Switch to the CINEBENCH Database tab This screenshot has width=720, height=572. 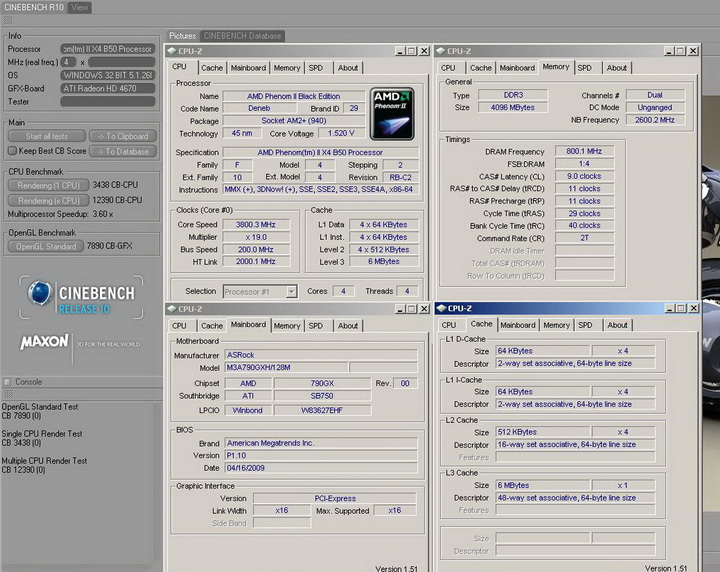[x=242, y=36]
